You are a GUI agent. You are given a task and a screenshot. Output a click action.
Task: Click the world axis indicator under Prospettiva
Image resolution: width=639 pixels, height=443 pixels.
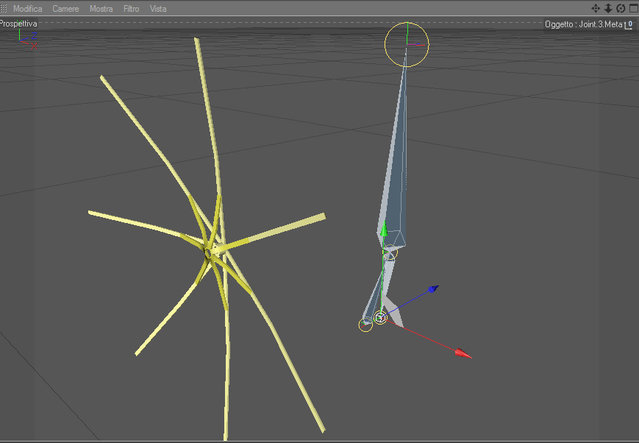[x=28, y=39]
